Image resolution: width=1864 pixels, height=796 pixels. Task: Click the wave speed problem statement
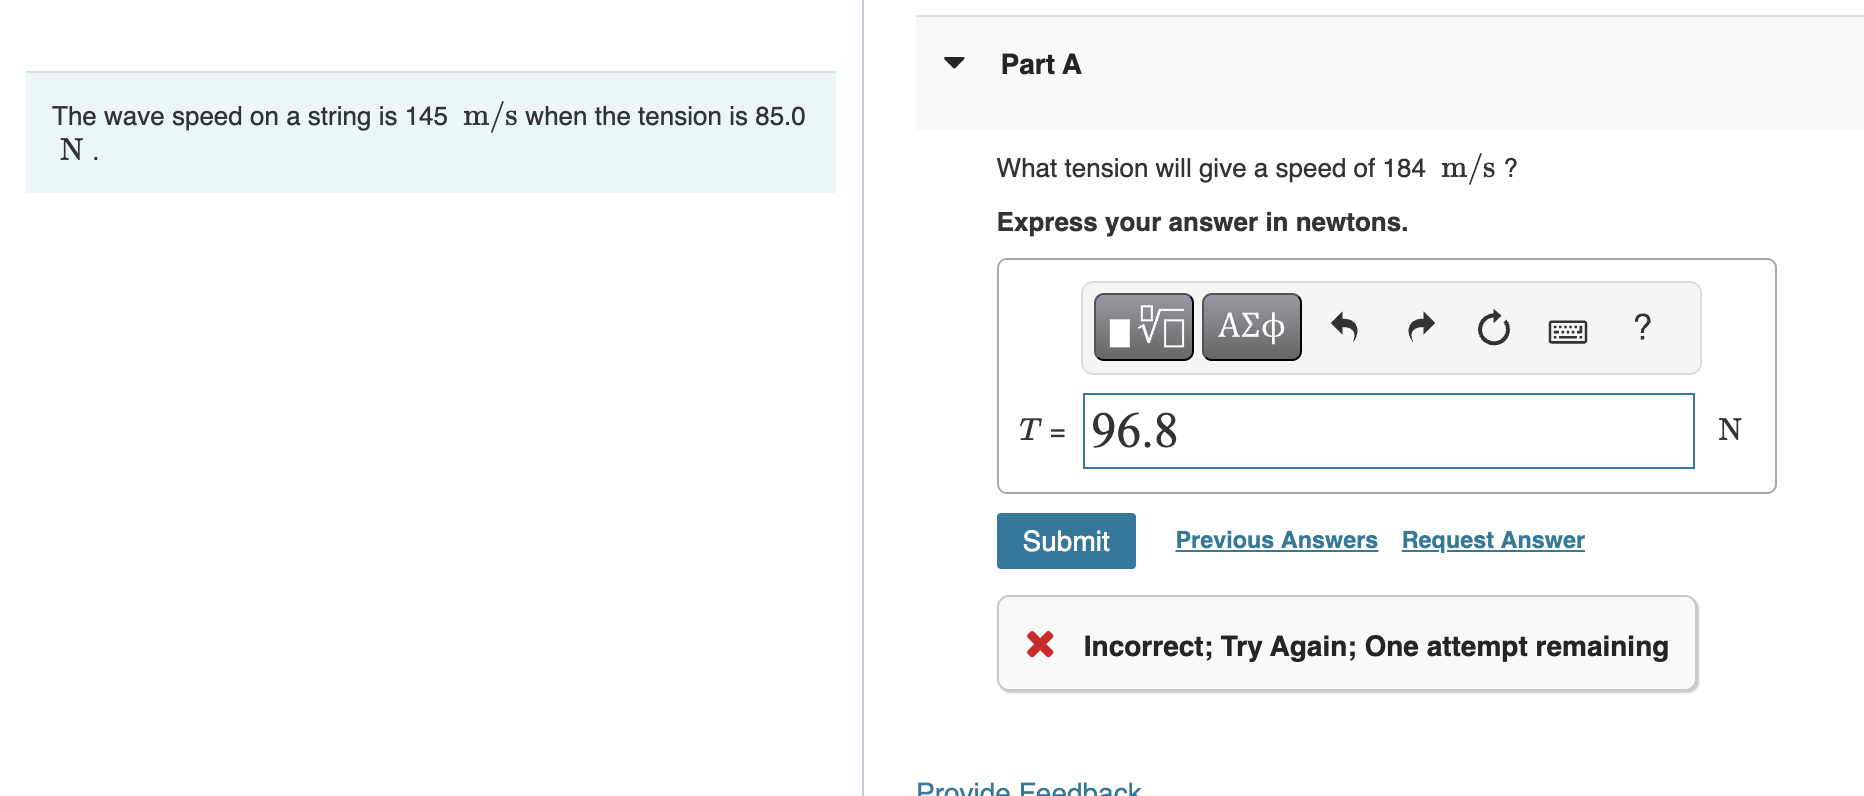point(428,132)
